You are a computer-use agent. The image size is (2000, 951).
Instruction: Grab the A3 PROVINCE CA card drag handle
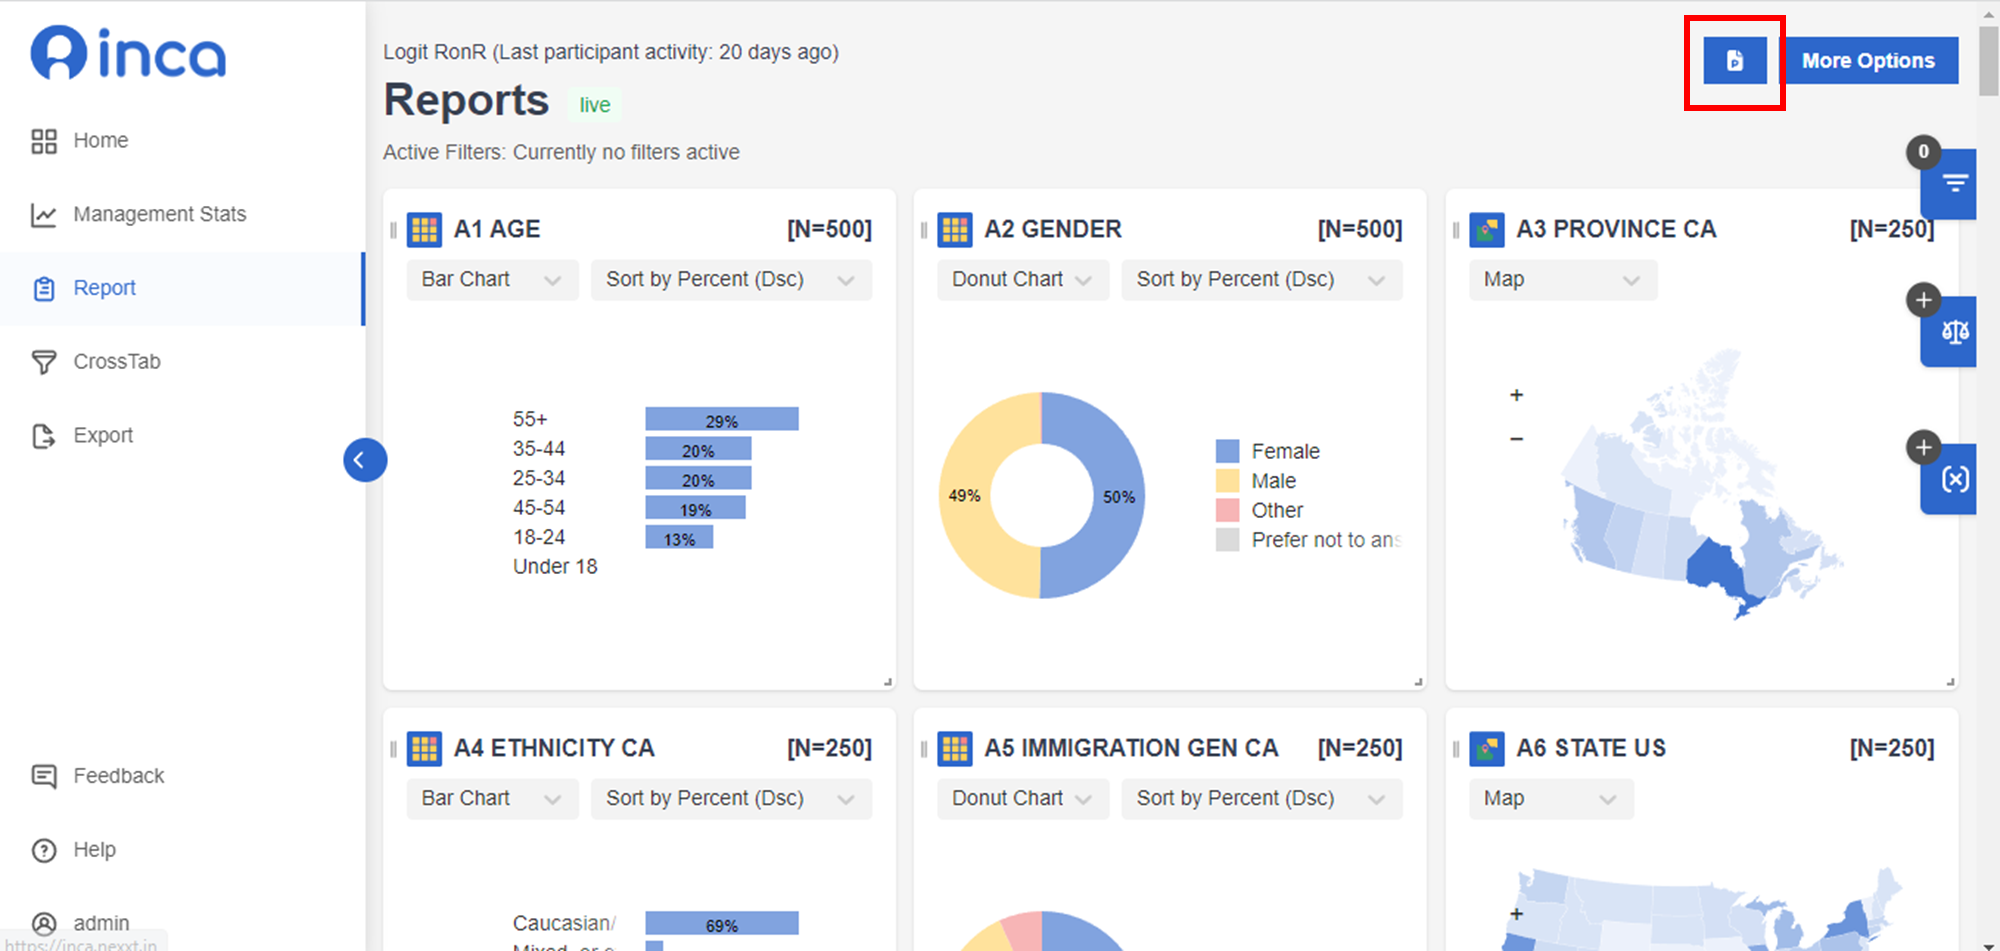[1456, 230]
